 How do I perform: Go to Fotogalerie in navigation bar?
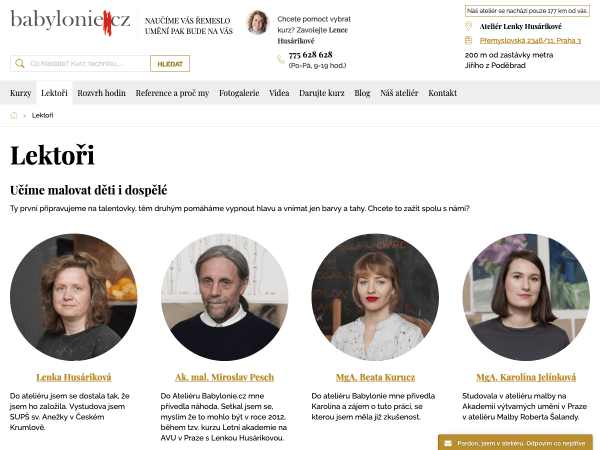tap(239, 93)
